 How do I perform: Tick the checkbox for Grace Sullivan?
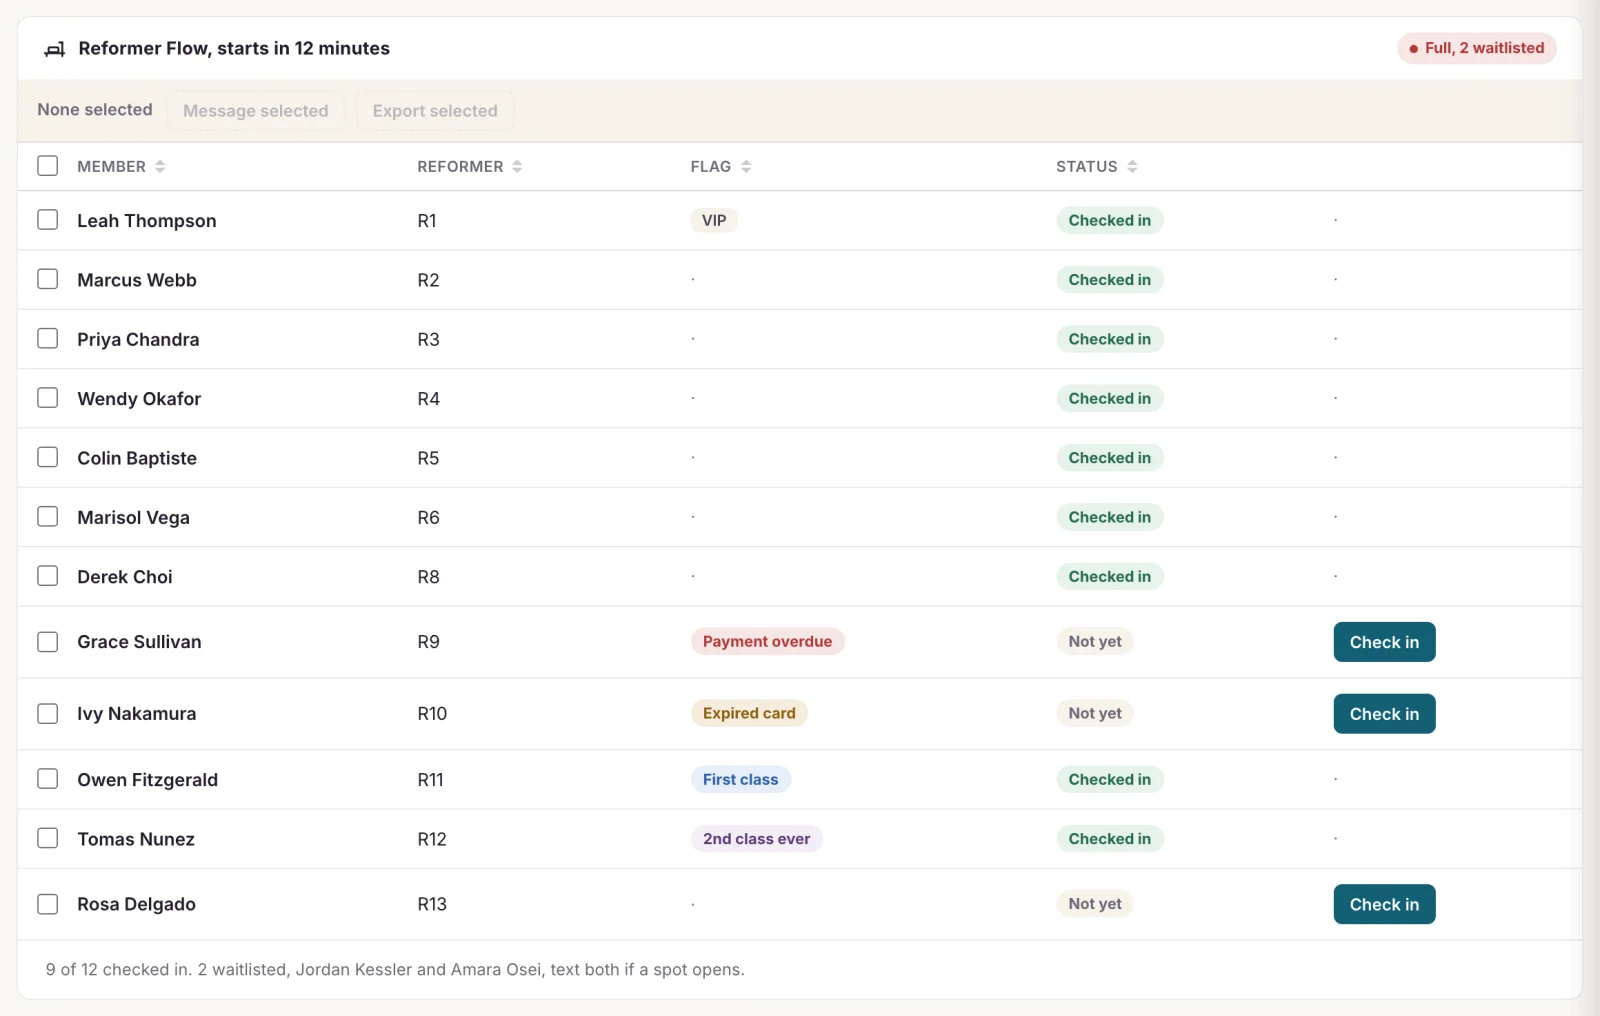(48, 642)
